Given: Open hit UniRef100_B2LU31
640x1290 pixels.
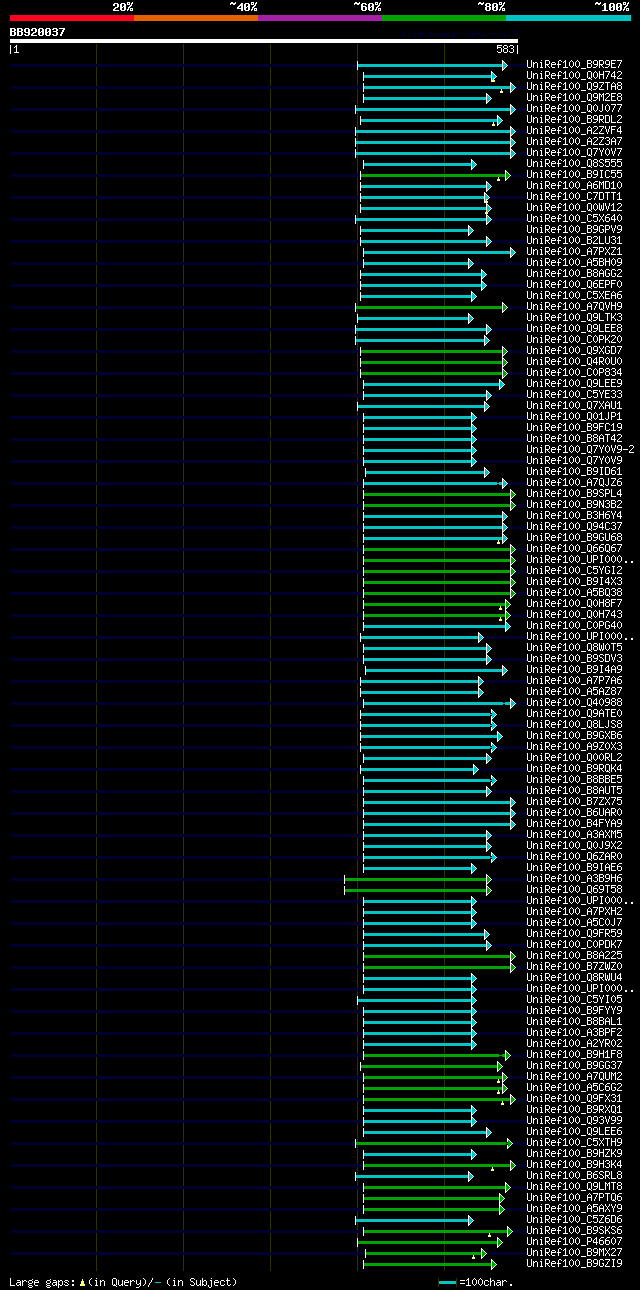Looking at the screenshot, I should [574, 240].
